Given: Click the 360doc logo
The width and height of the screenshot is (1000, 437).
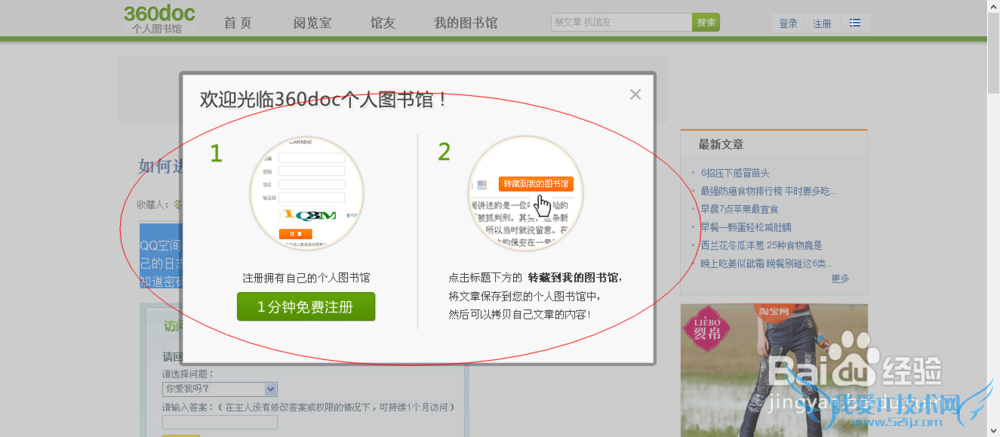Looking at the screenshot, I should 159,19.
